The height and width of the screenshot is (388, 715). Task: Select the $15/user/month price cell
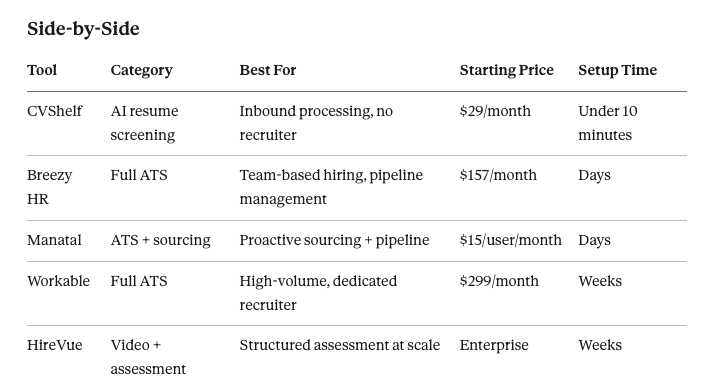(x=511, y=240)
